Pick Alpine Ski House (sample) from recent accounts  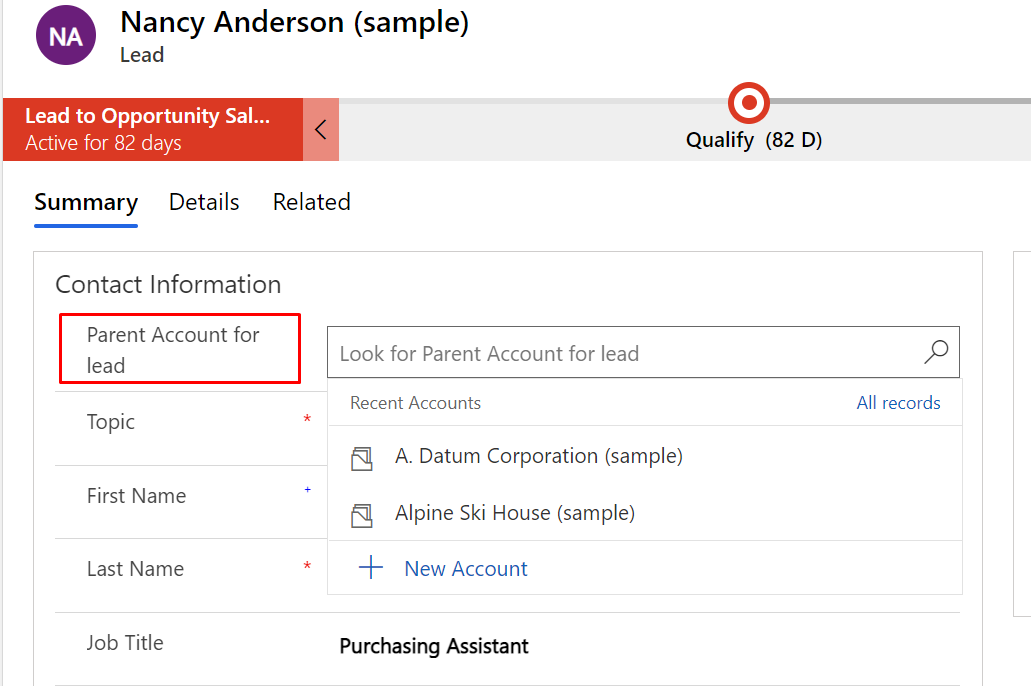tap(515, 513)
